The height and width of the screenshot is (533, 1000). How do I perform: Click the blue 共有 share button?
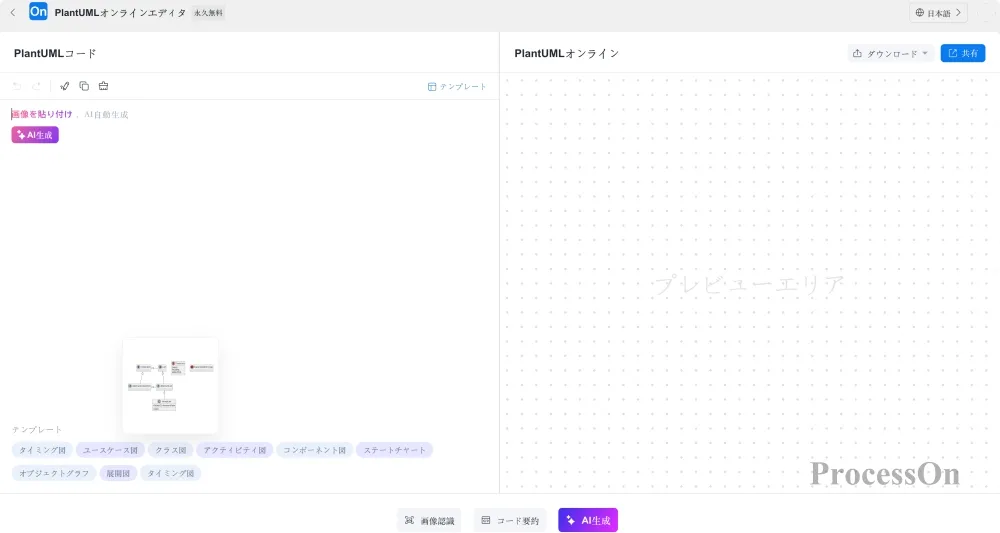(963, 54)
